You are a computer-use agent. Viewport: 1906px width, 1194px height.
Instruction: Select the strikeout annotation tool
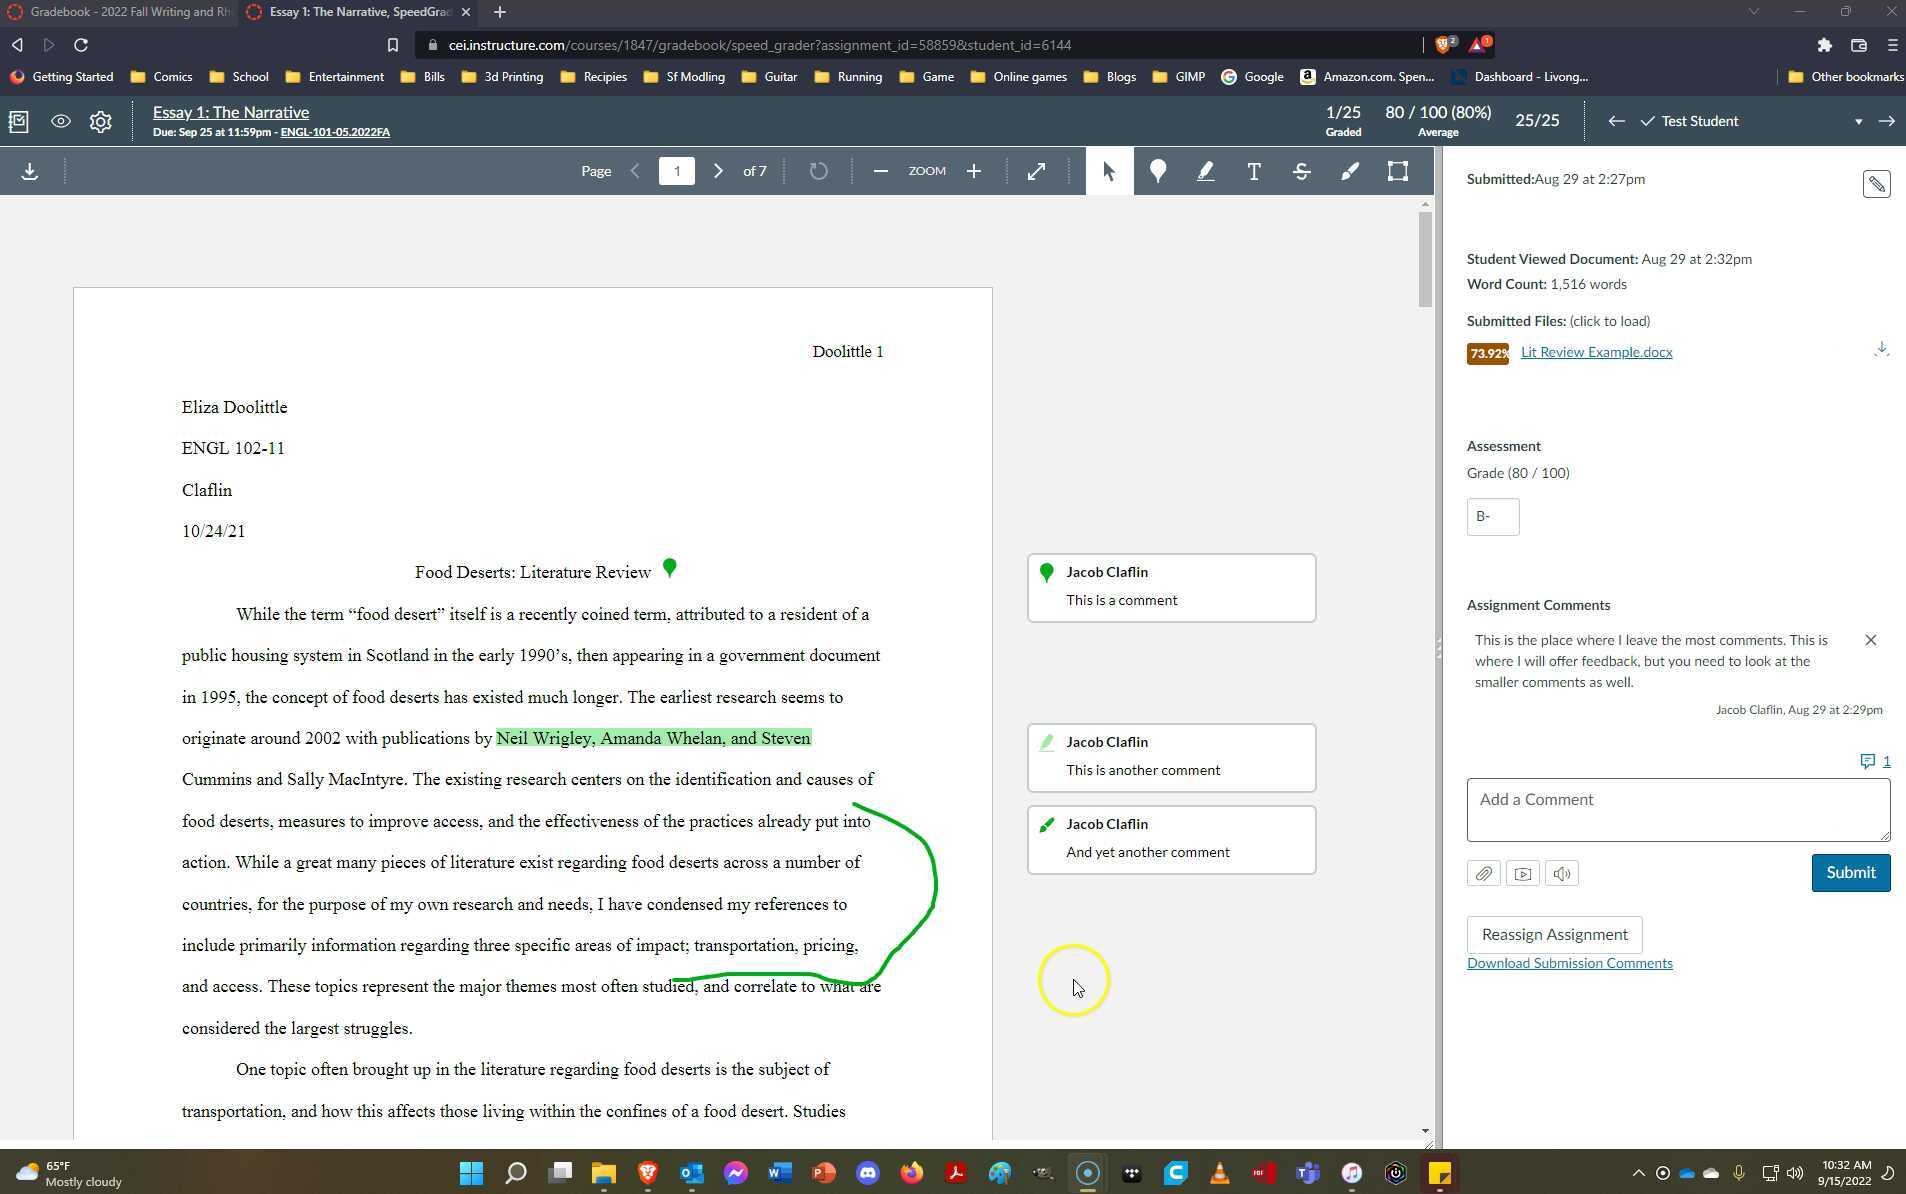point(1301,171)
